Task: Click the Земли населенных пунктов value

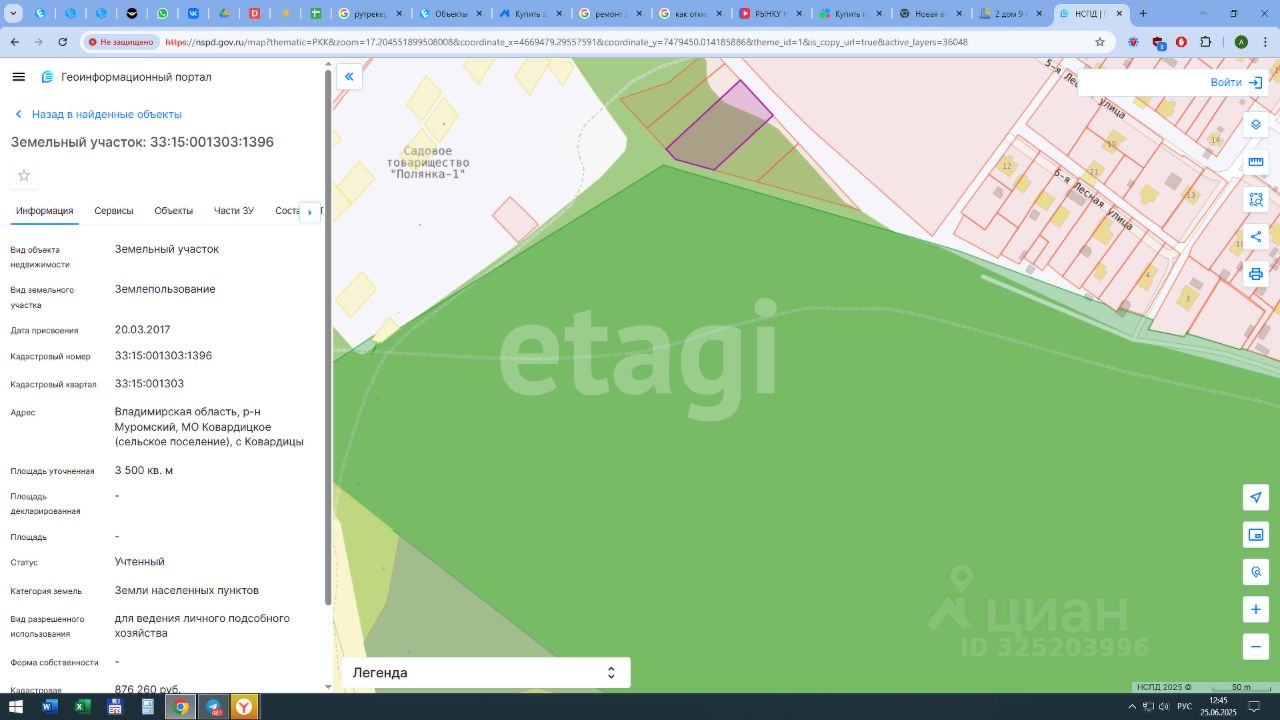Action: coord(187,590)
